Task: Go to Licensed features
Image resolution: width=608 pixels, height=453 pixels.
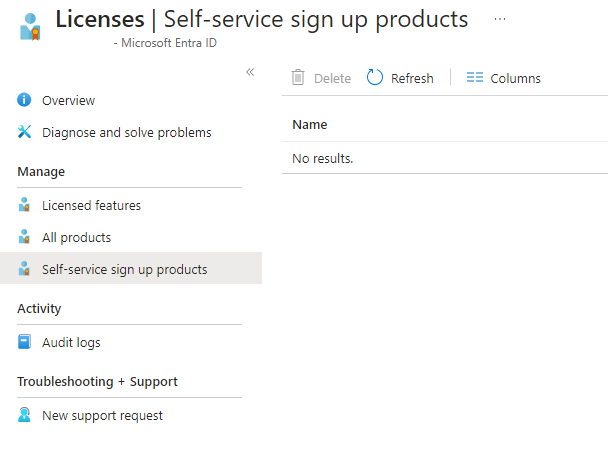Action: pyautogui.click(x=91, y=205)
